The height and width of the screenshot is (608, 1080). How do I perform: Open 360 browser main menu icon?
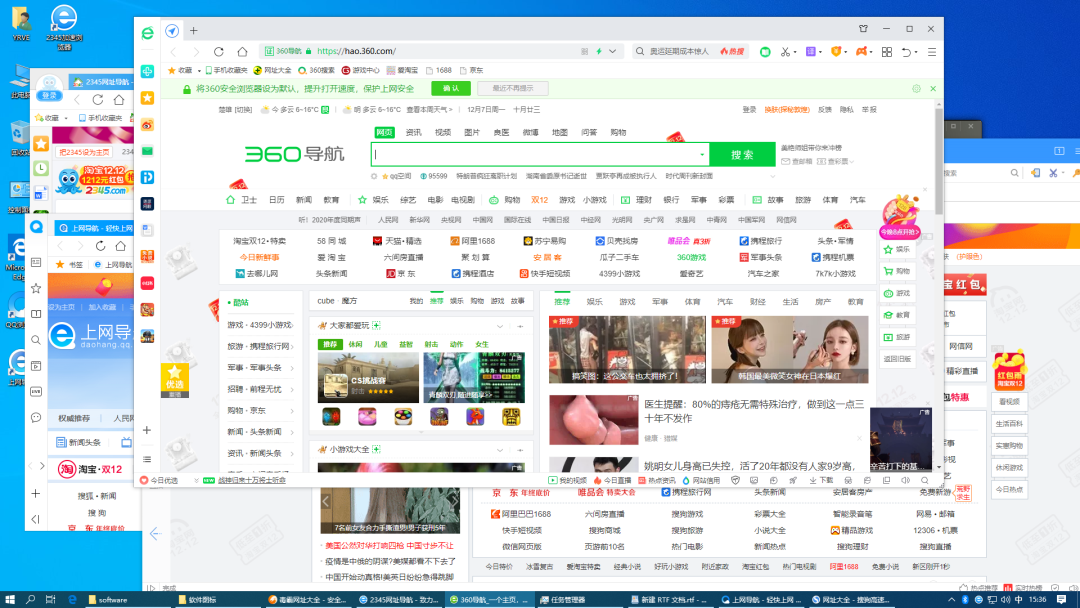tap(931, 52)
